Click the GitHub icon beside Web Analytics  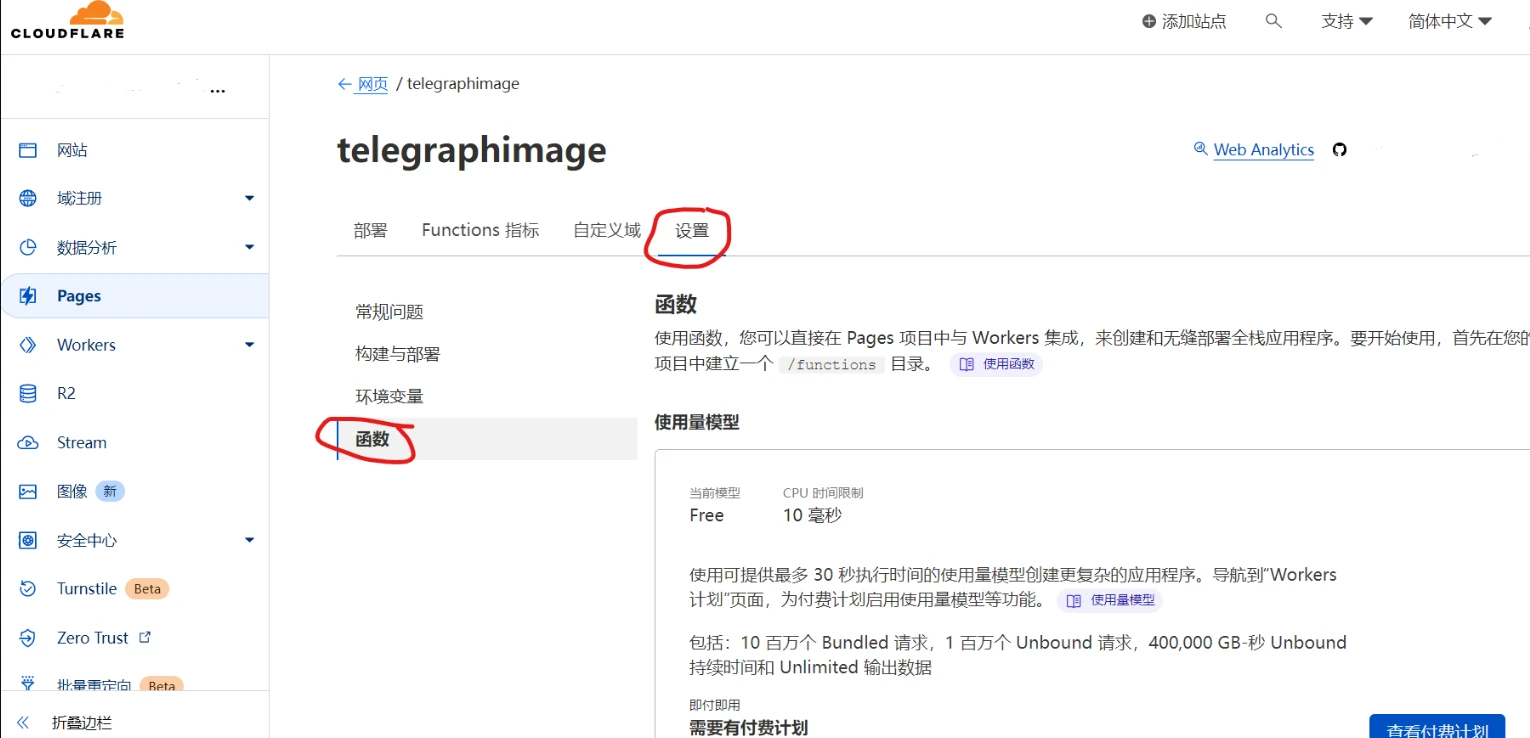[x=1340, y=150]
